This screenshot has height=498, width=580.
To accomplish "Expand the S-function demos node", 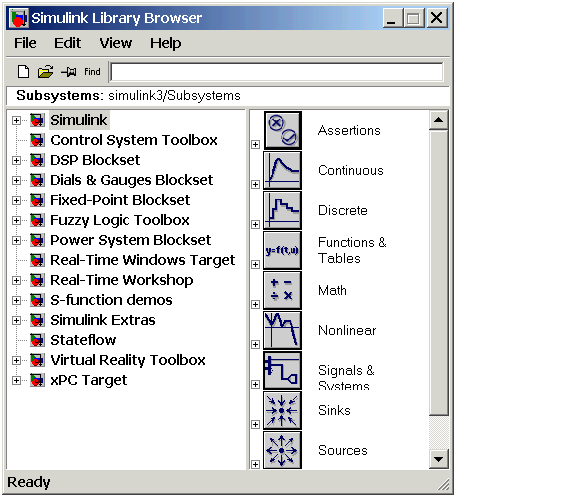I will point(16,300).
